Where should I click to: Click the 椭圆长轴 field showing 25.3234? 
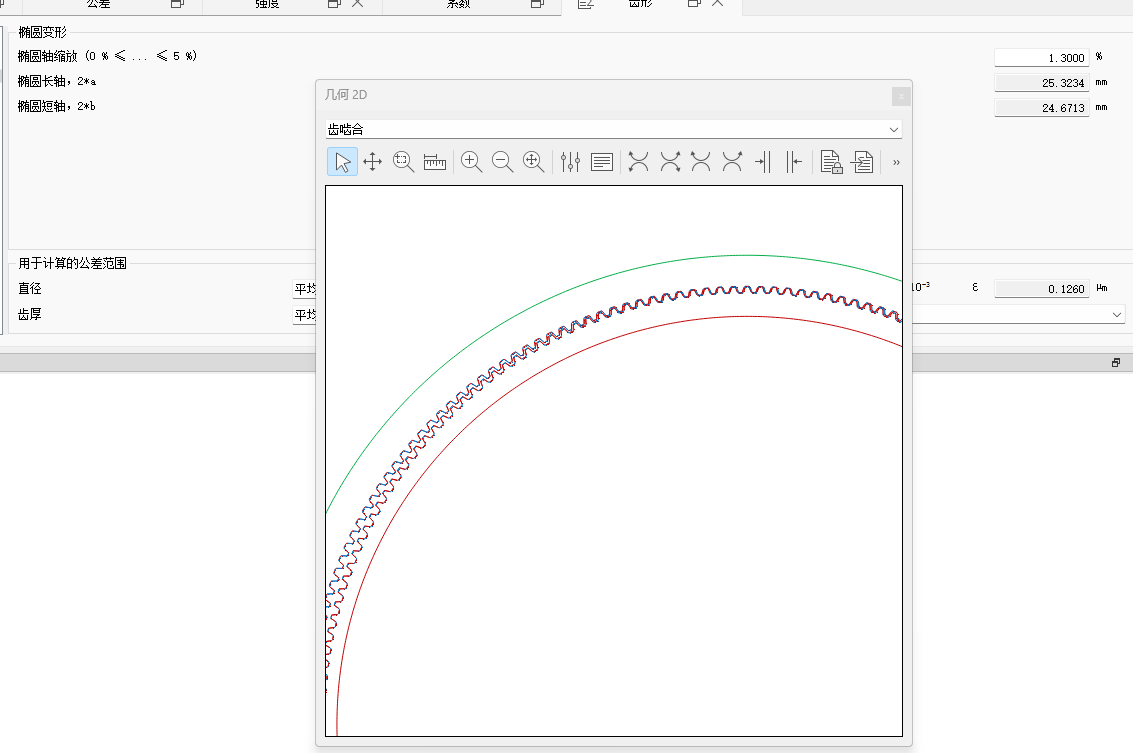point(1041,83)
